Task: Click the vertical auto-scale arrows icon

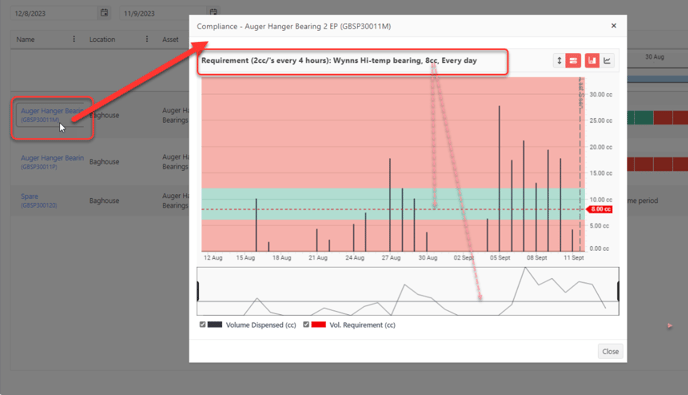Action: pyautogui.click(x=559, y=61)
